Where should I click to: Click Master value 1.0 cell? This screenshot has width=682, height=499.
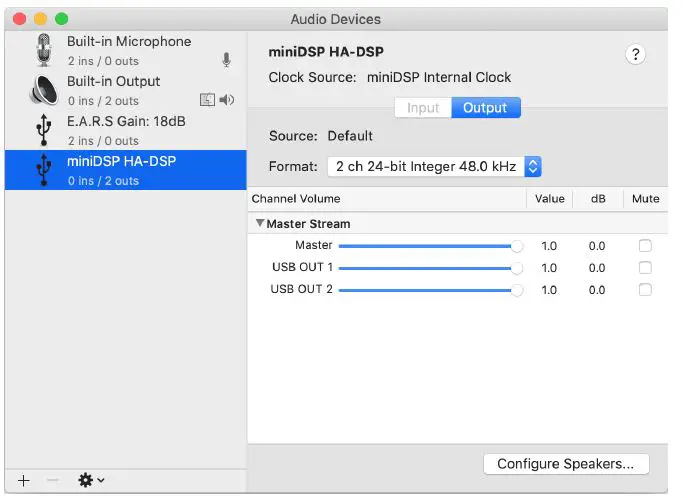click(x=549, y=246)
